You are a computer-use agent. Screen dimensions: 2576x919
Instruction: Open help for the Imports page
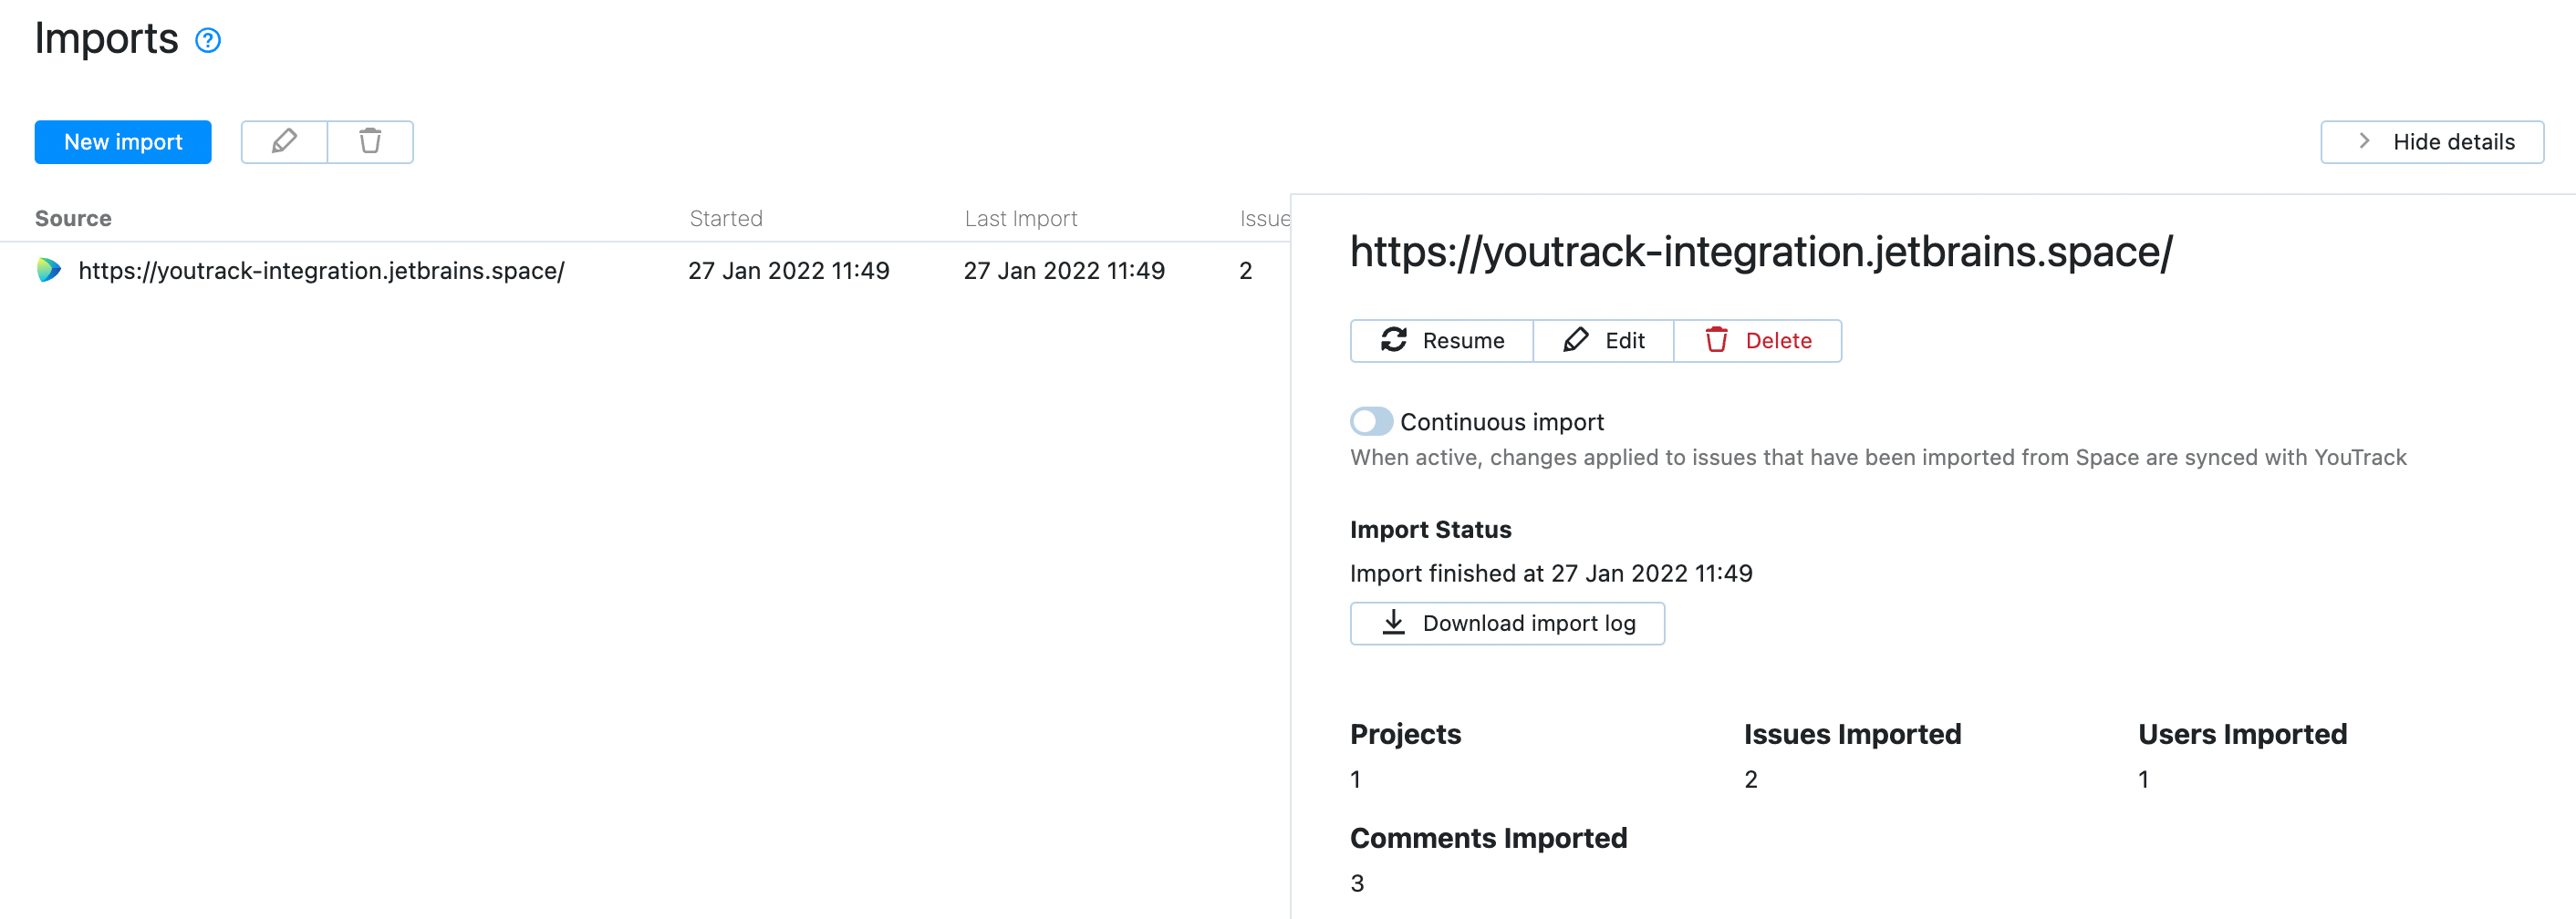coord(208,41)
